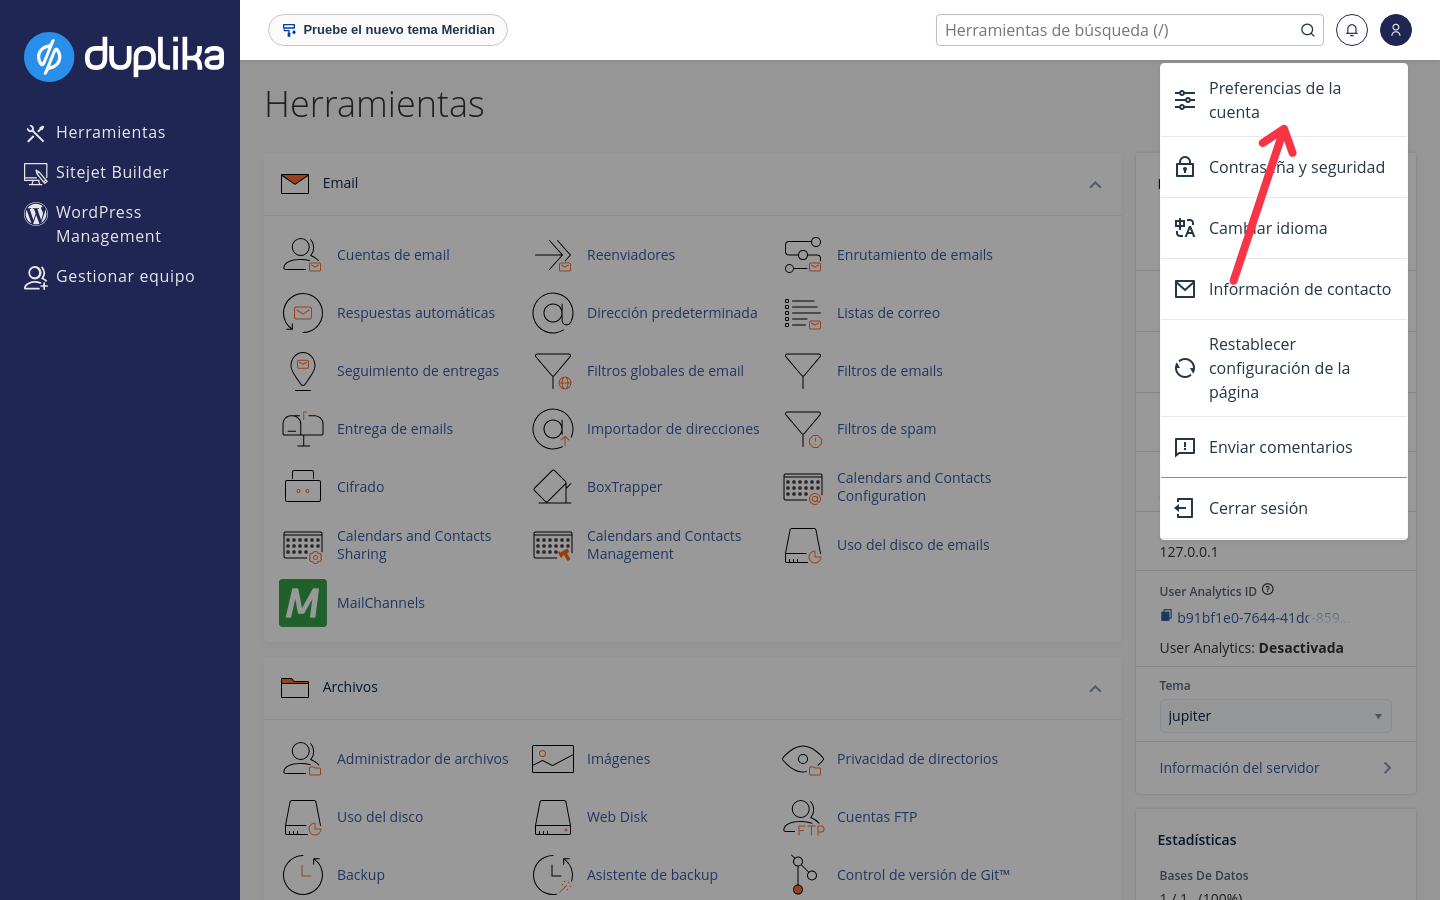The image size is (1440, 900).
Task: Click the Cuentas FTP icon
Action: point(802,817)
